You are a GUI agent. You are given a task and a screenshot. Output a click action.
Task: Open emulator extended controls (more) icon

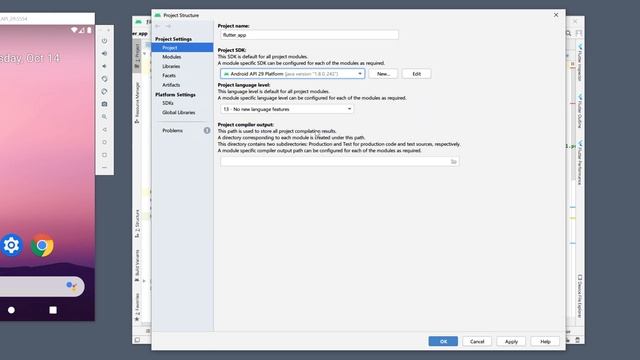(x=104, y=167)
